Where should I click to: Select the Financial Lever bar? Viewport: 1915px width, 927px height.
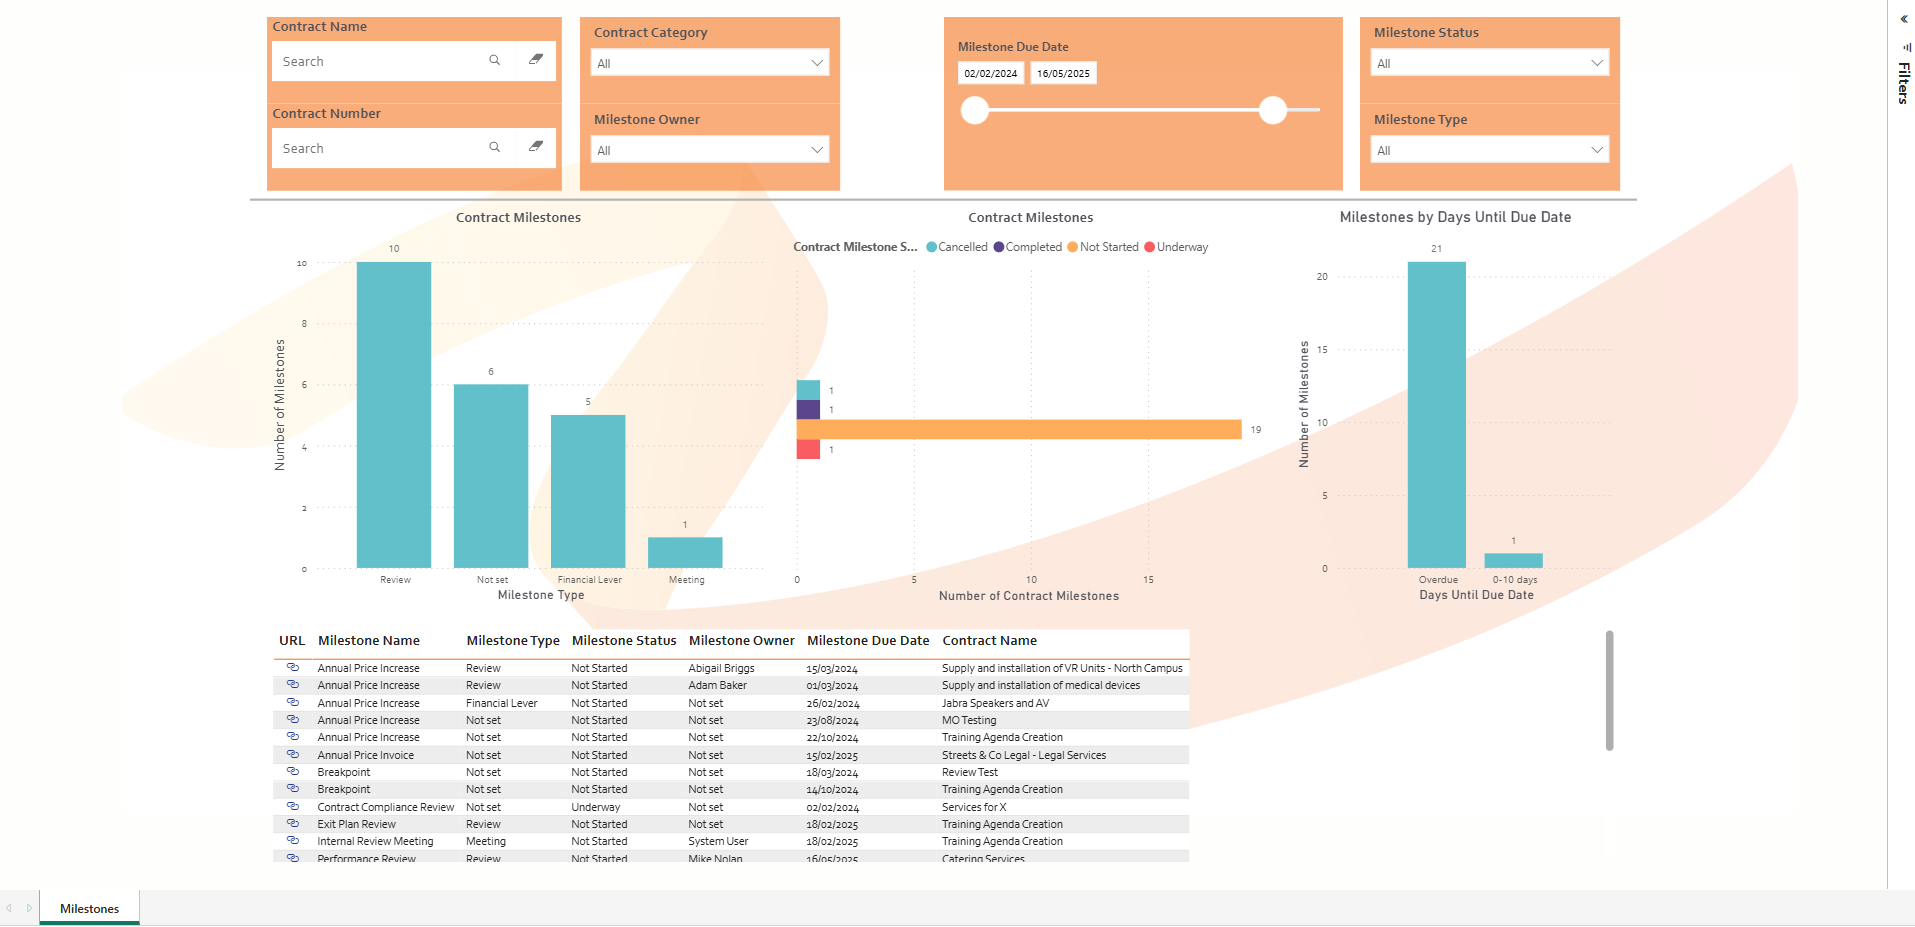tap(588, 491)
